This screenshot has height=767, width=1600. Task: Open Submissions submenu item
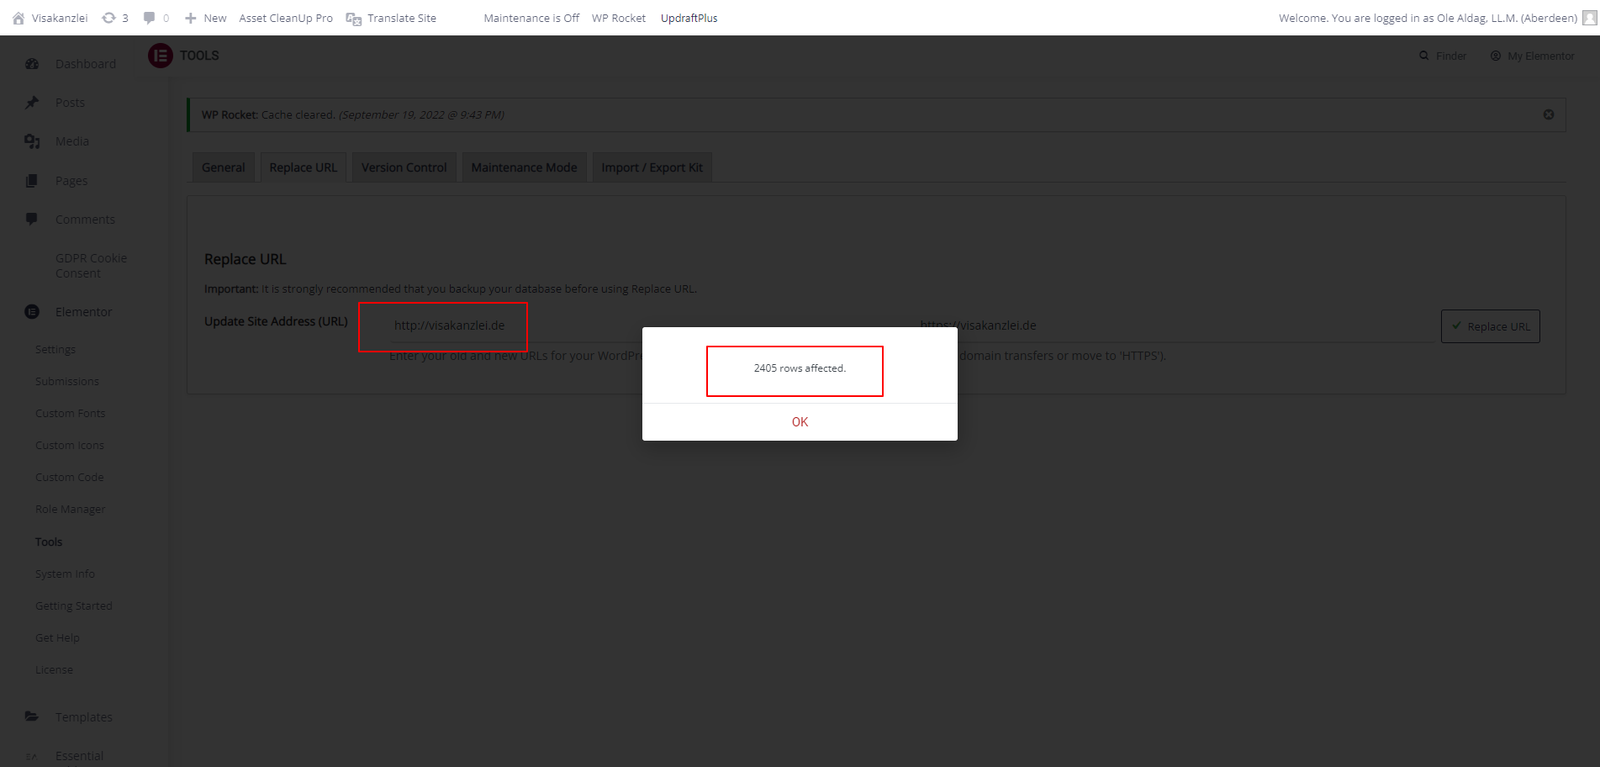(67, 382)
